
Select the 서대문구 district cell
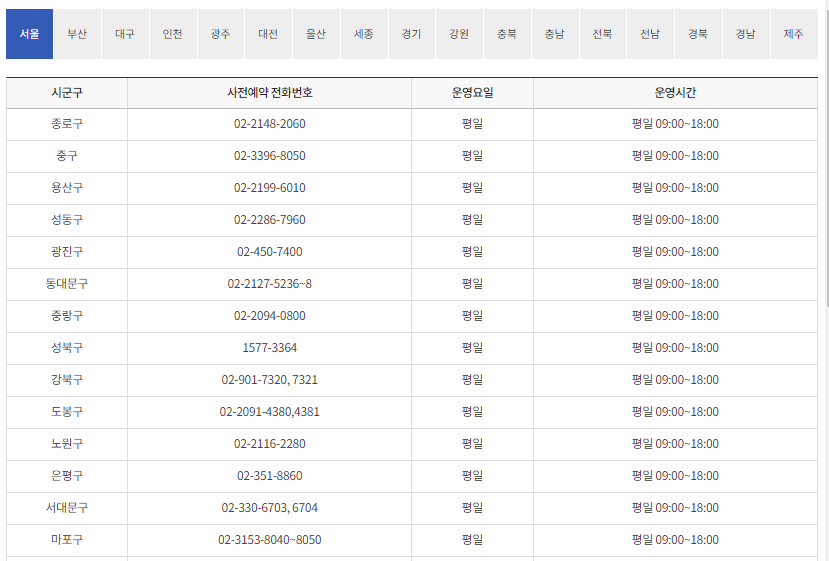click(67, 508)
